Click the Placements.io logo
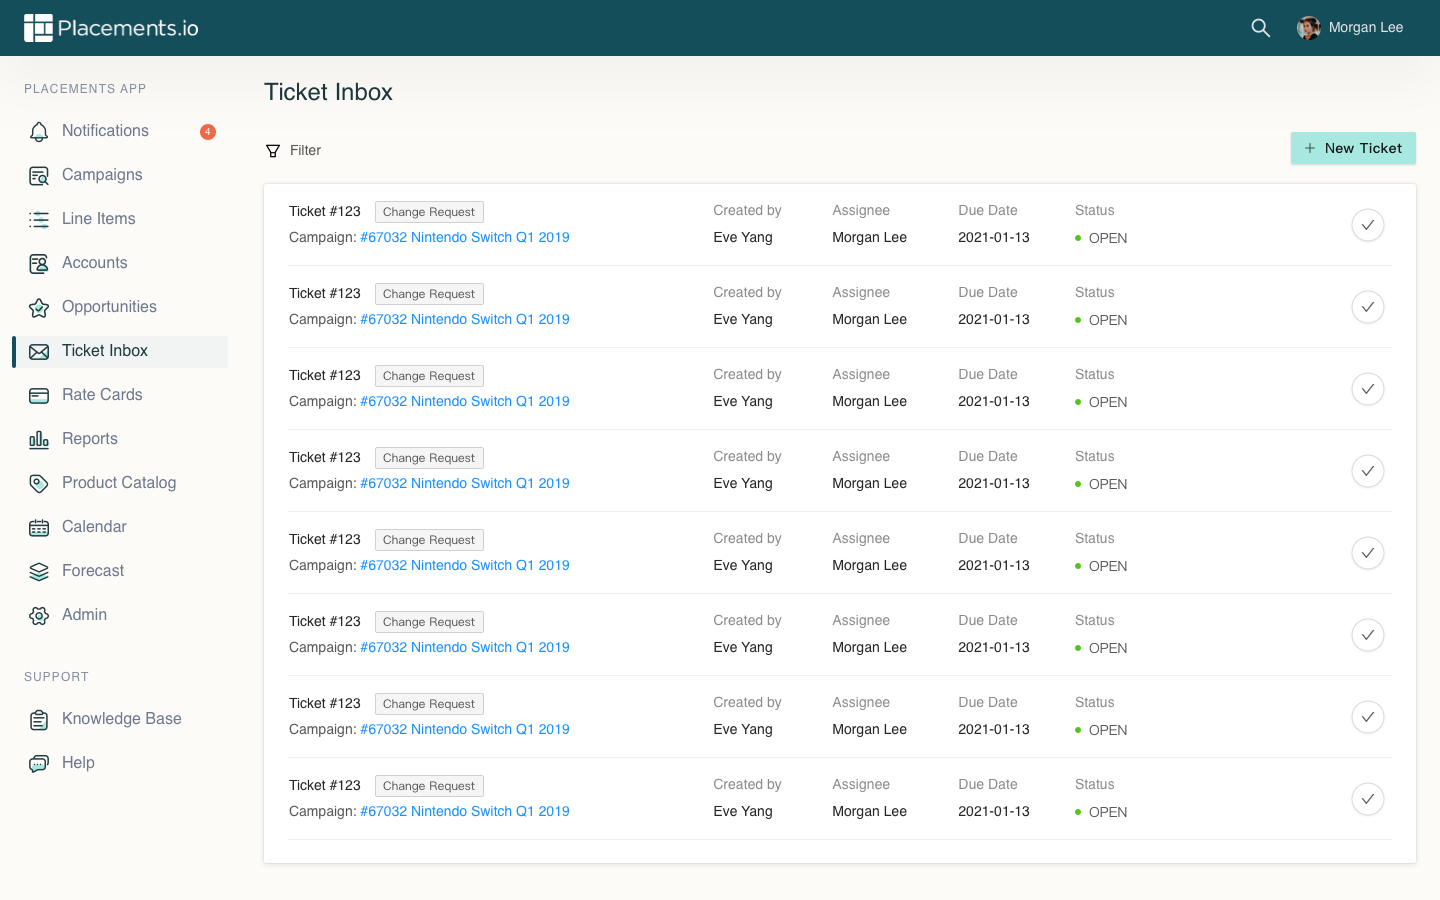 pyautogui.click(x=111, y=28)
